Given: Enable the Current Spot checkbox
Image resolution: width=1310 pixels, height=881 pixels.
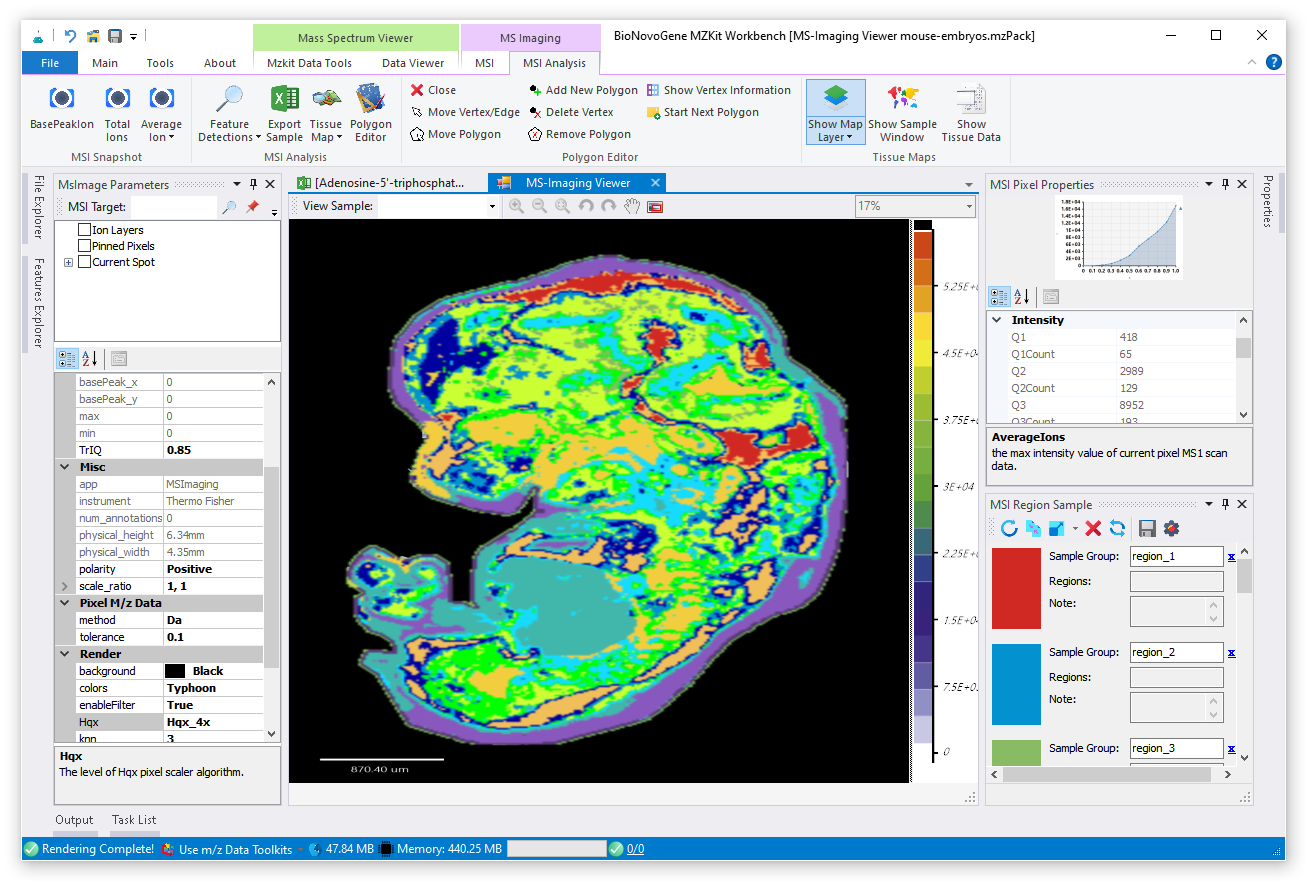Looking at the screenshot, I should 85,262.
